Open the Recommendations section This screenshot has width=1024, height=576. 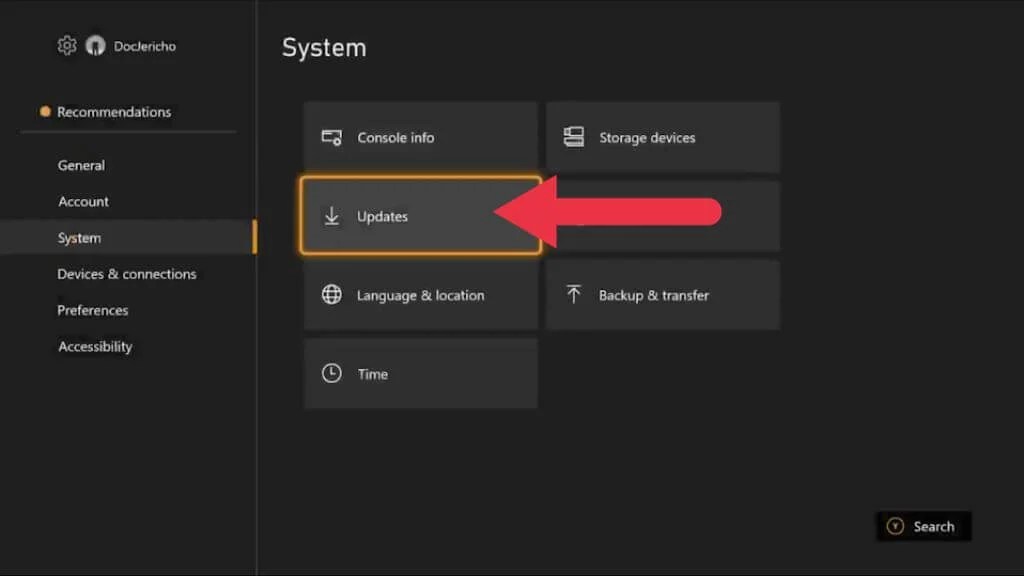[x=113, y=112]
